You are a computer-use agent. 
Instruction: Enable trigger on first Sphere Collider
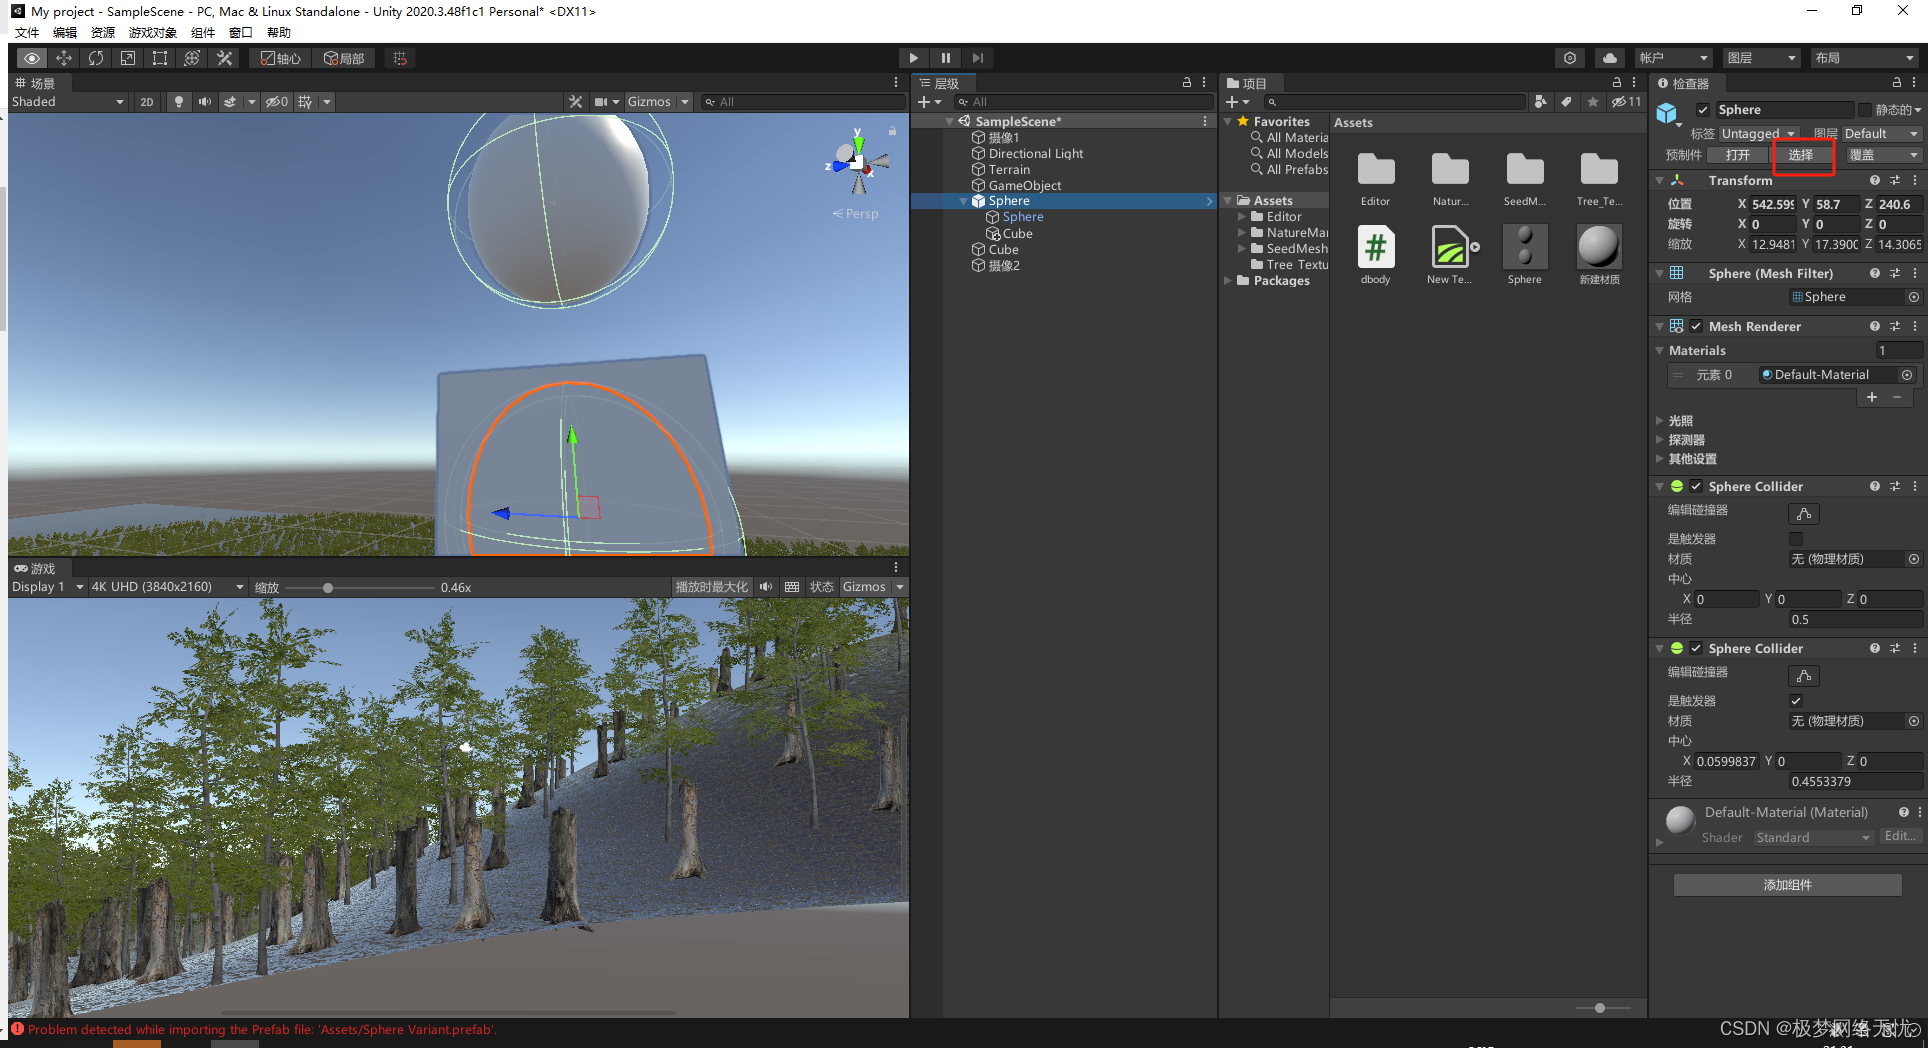pyautogui.click(x=1796, y=539)
